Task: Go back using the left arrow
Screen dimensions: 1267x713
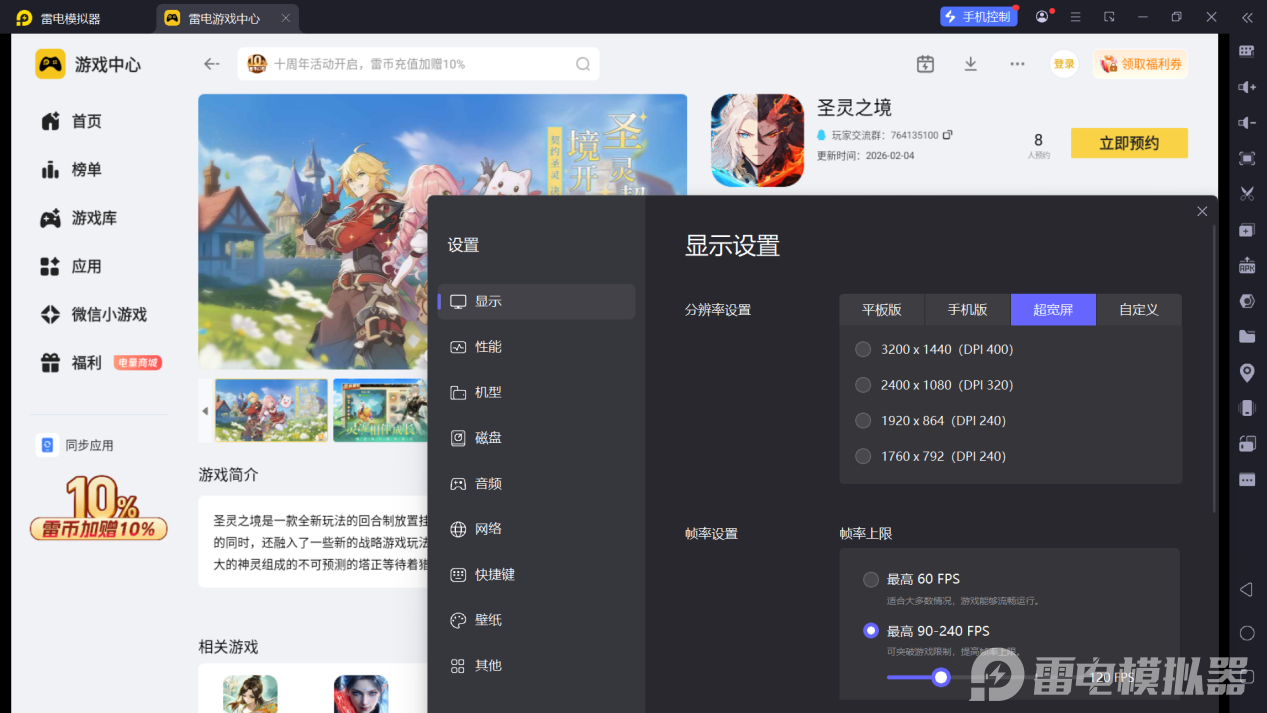Action: click(211, 63)
